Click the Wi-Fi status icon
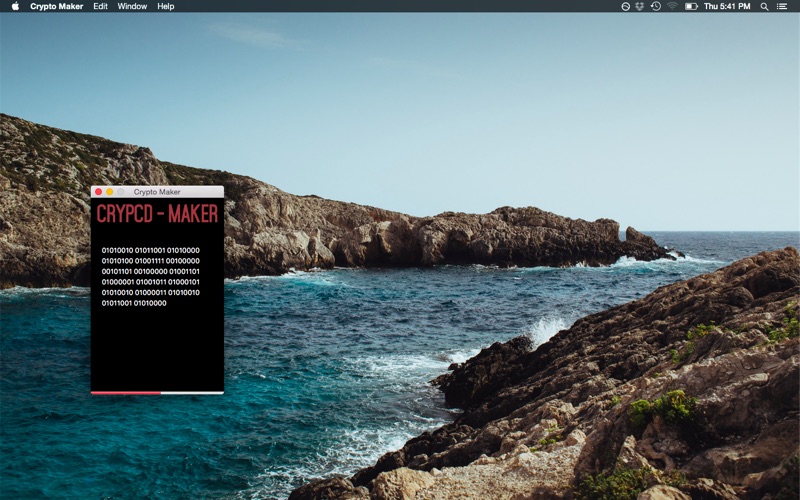800x500 pixels. pos(672,6)
